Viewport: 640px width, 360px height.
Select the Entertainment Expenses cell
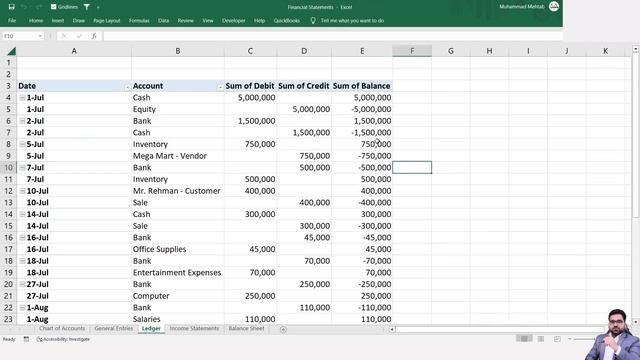[178, 273]
